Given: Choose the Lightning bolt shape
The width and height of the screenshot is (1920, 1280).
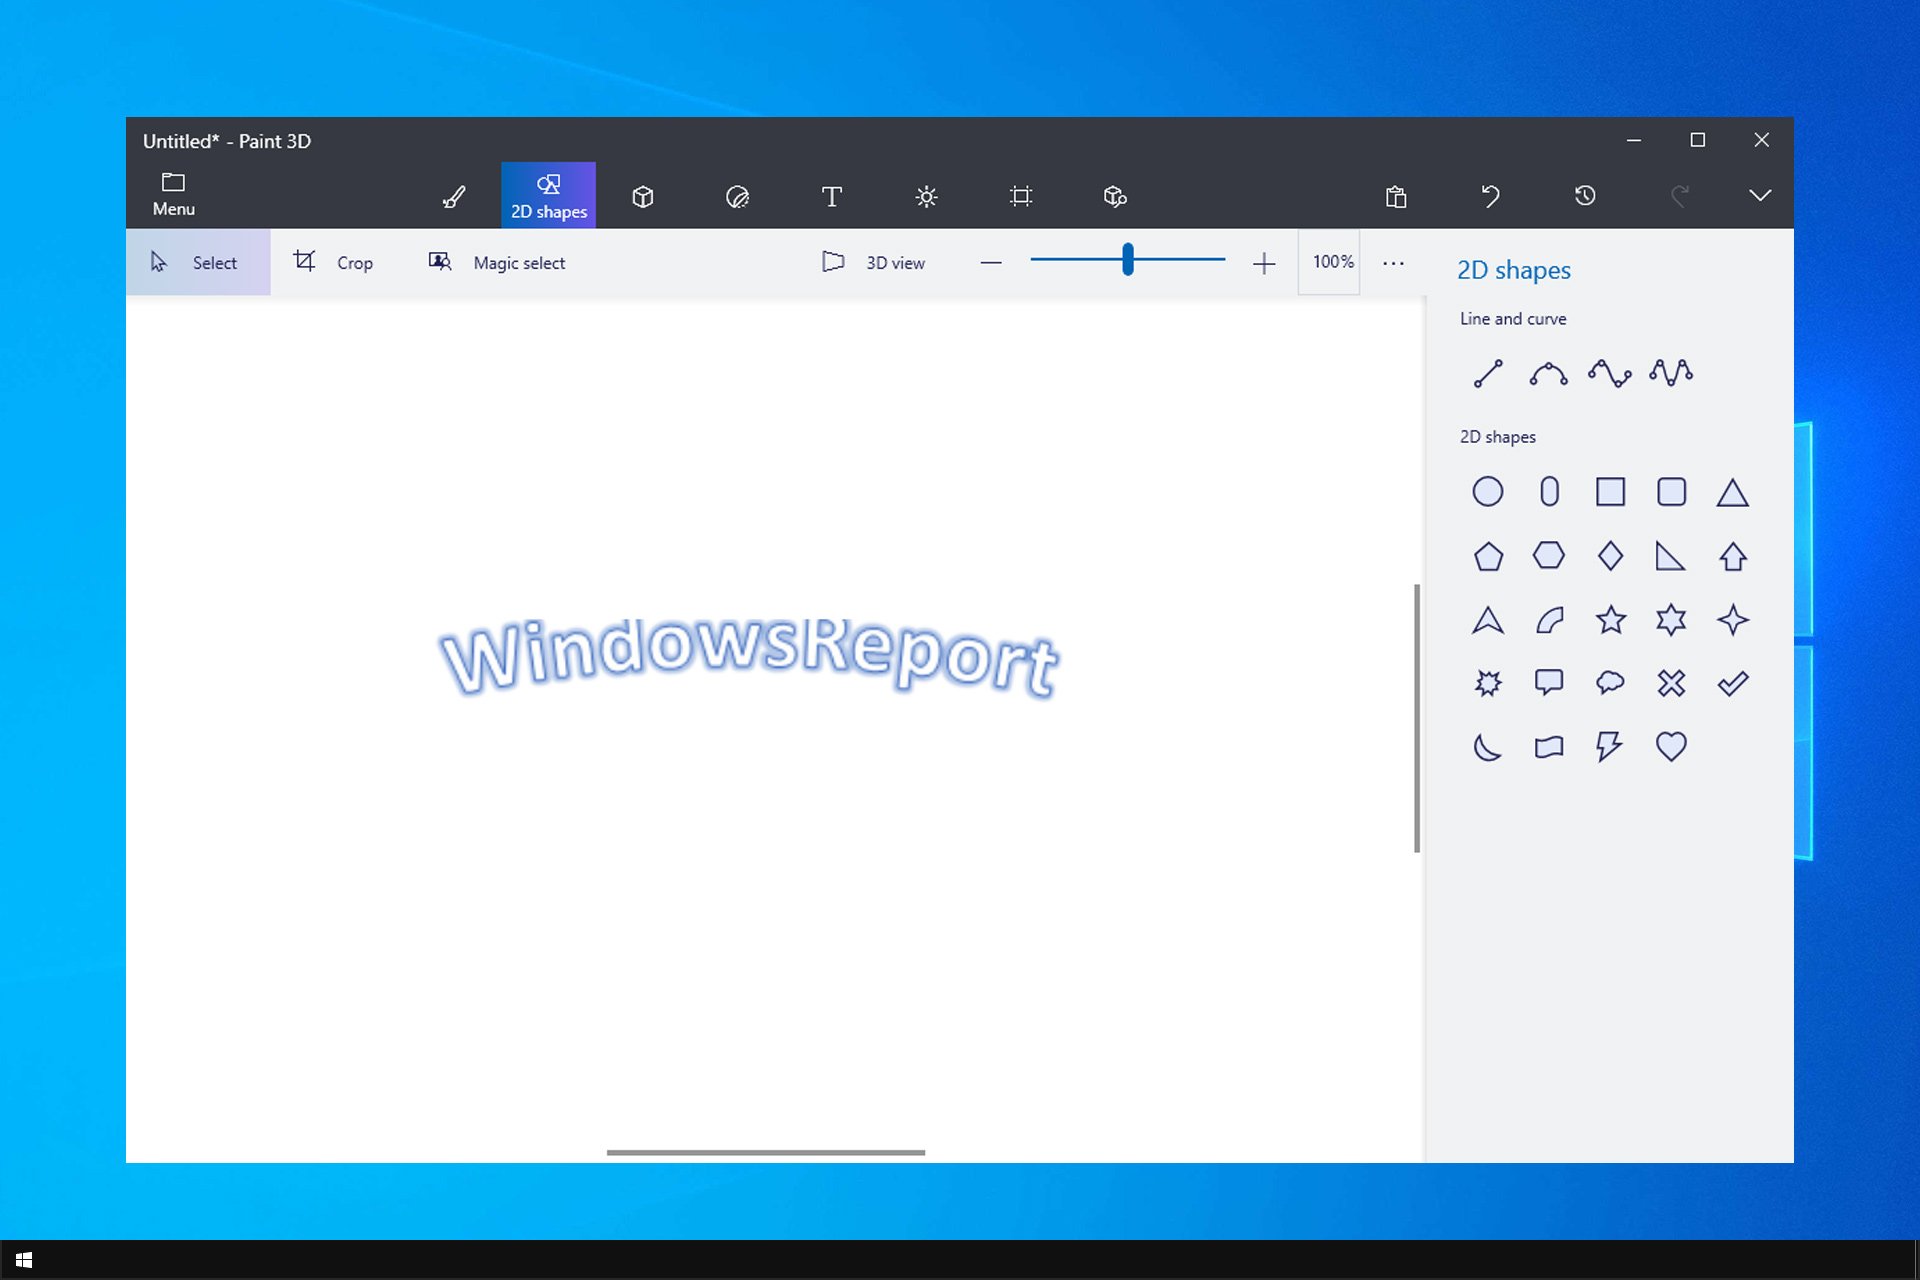Looking at the screenshot, I should pos(1610,747).
